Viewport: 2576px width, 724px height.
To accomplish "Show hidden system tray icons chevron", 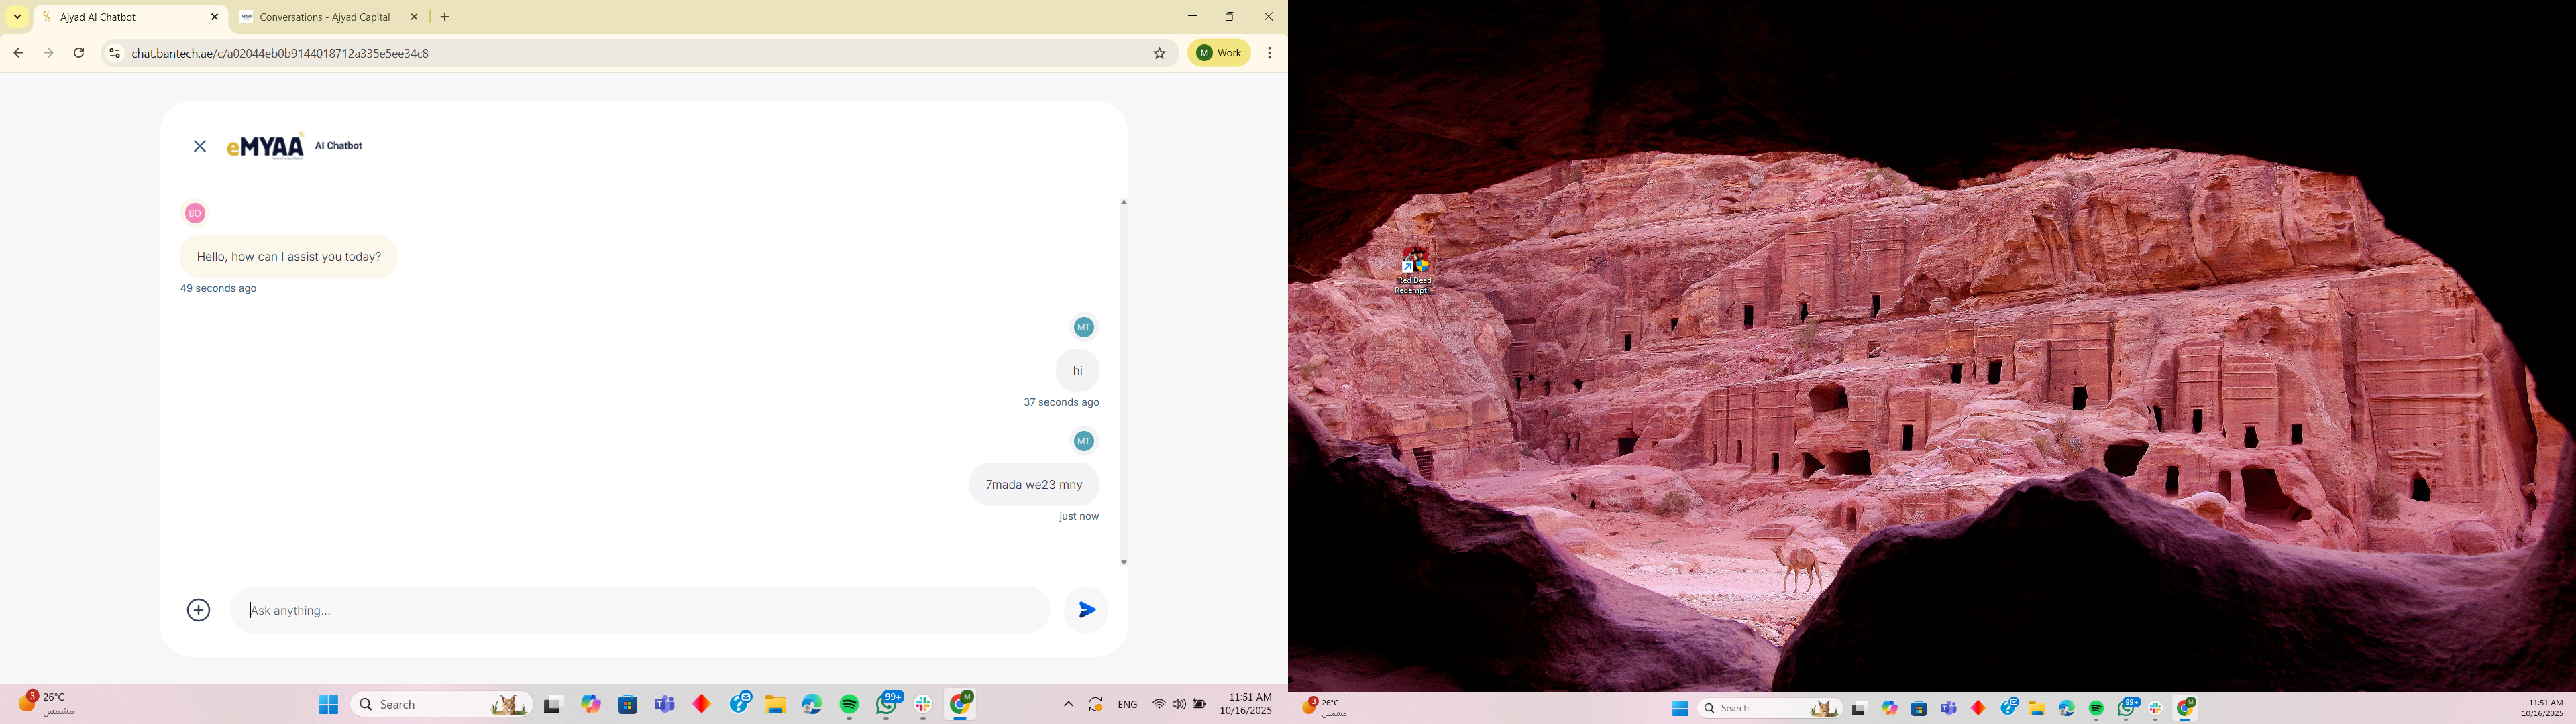I will point(1068,704).
